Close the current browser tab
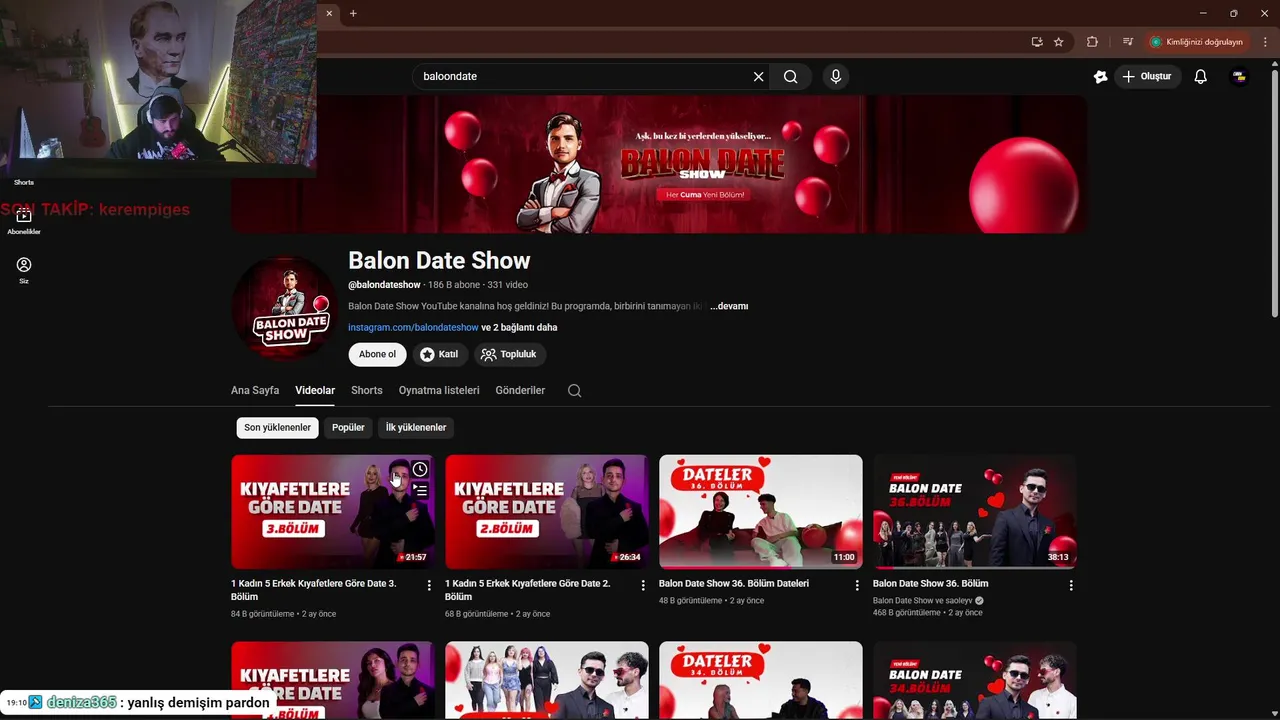This screenshot has height=720, width=1280. point(329,13)
